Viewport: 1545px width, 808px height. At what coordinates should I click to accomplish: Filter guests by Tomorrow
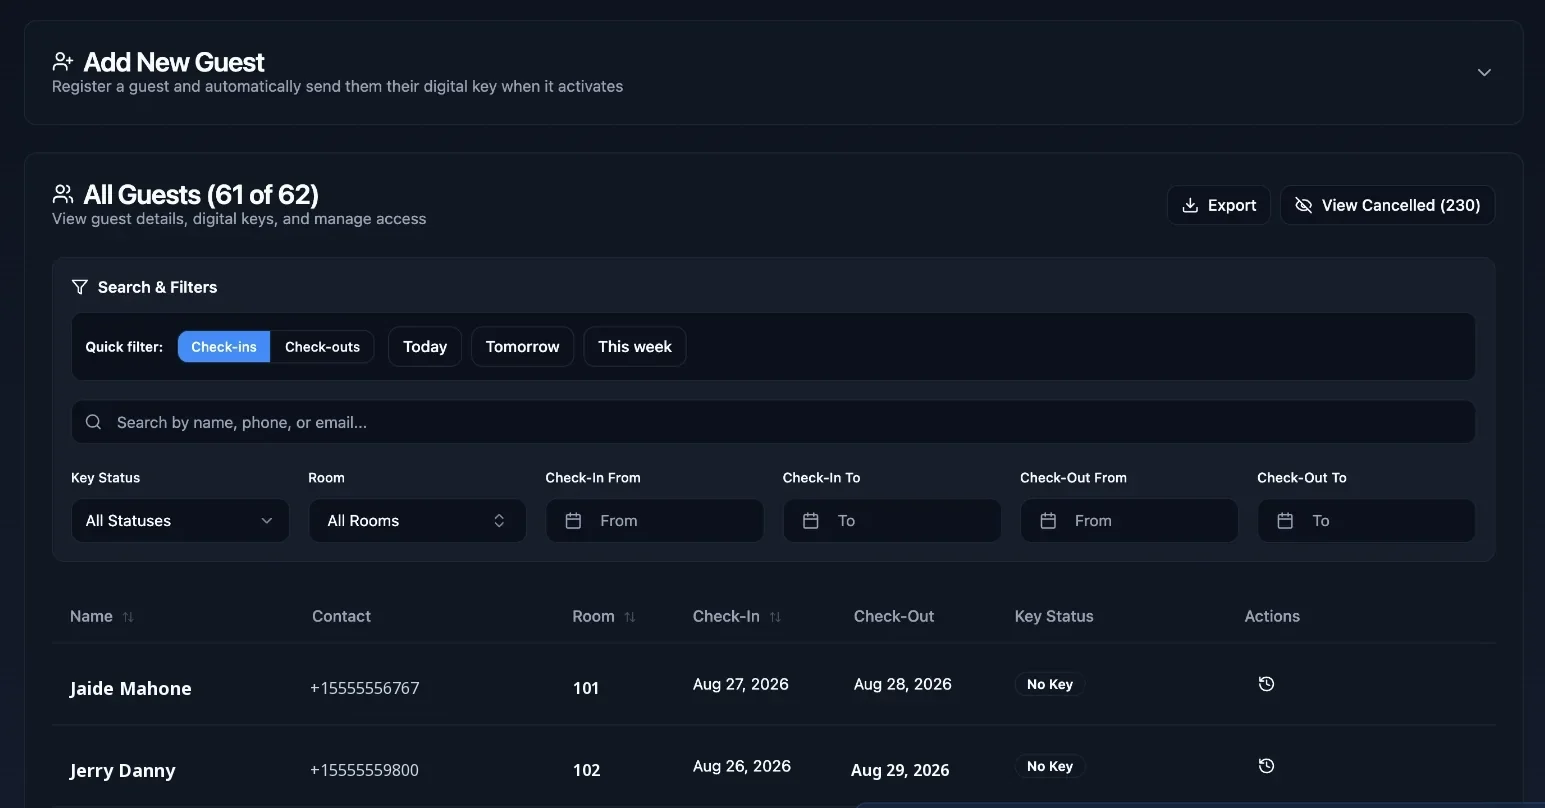pyautogui.click(x=522, y=347)
